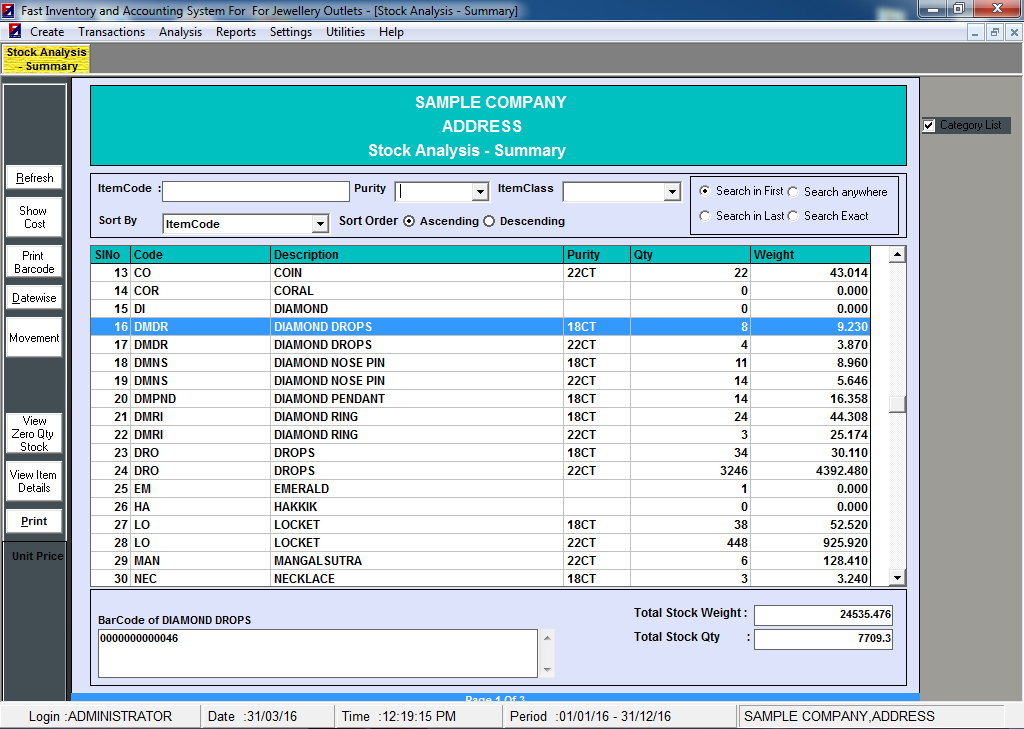Toggle the Category List checkbox
Image resolution: width=1024 pixels, height=729 pixels.
[x=929, y=125]
